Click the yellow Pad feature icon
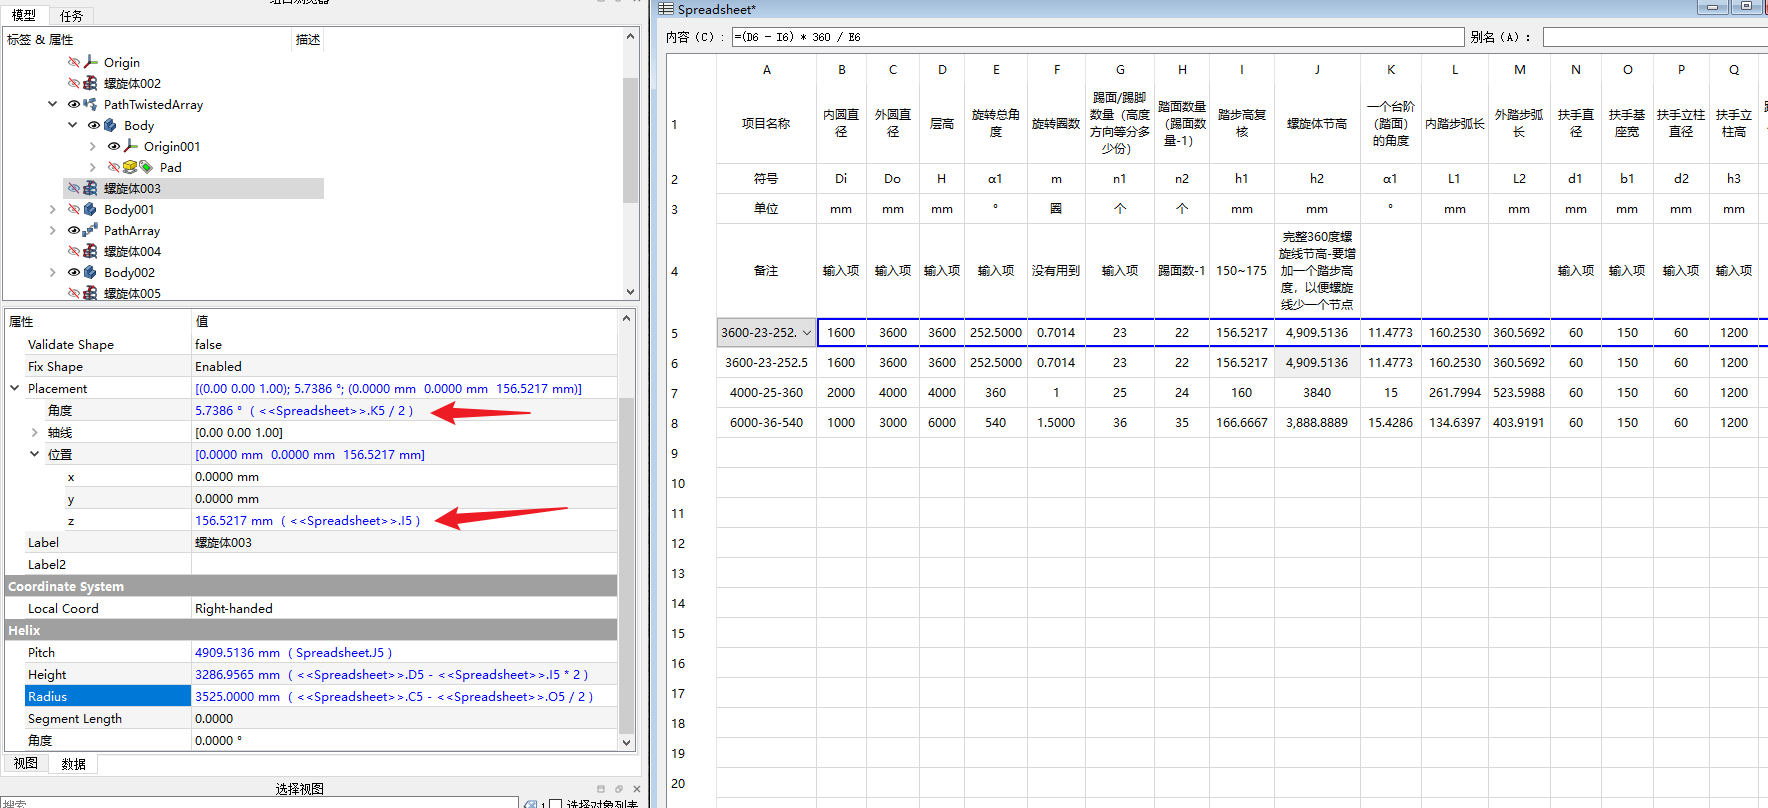The width and height of the screenshot is (1768, 808). pos(130,167)
